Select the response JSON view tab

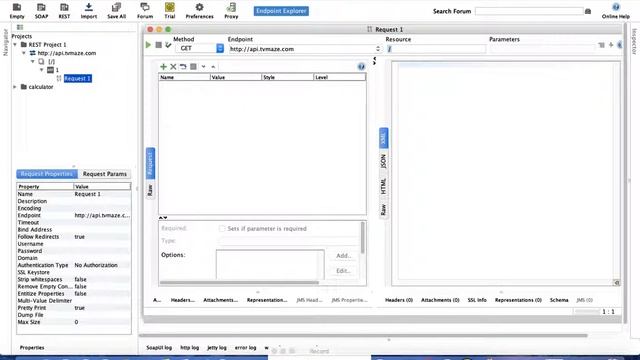pos(383,161)
